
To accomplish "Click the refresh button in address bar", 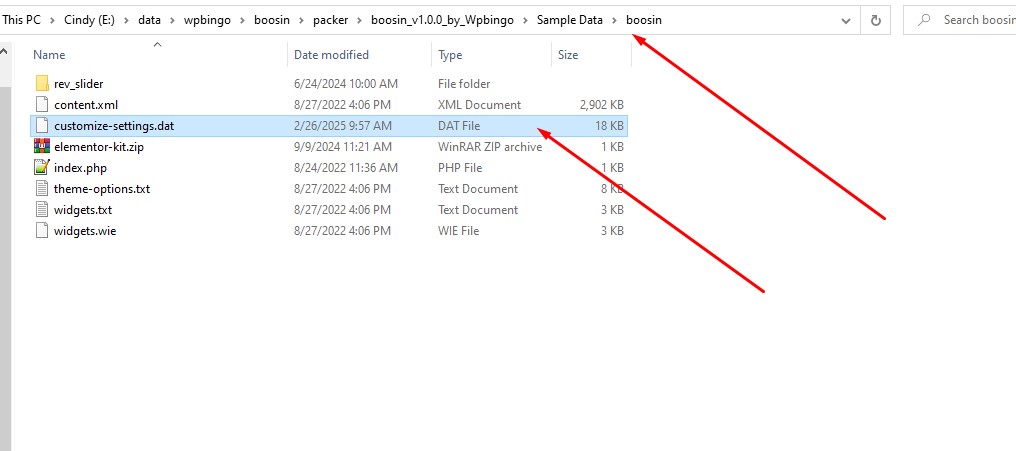I will [875, 20].
